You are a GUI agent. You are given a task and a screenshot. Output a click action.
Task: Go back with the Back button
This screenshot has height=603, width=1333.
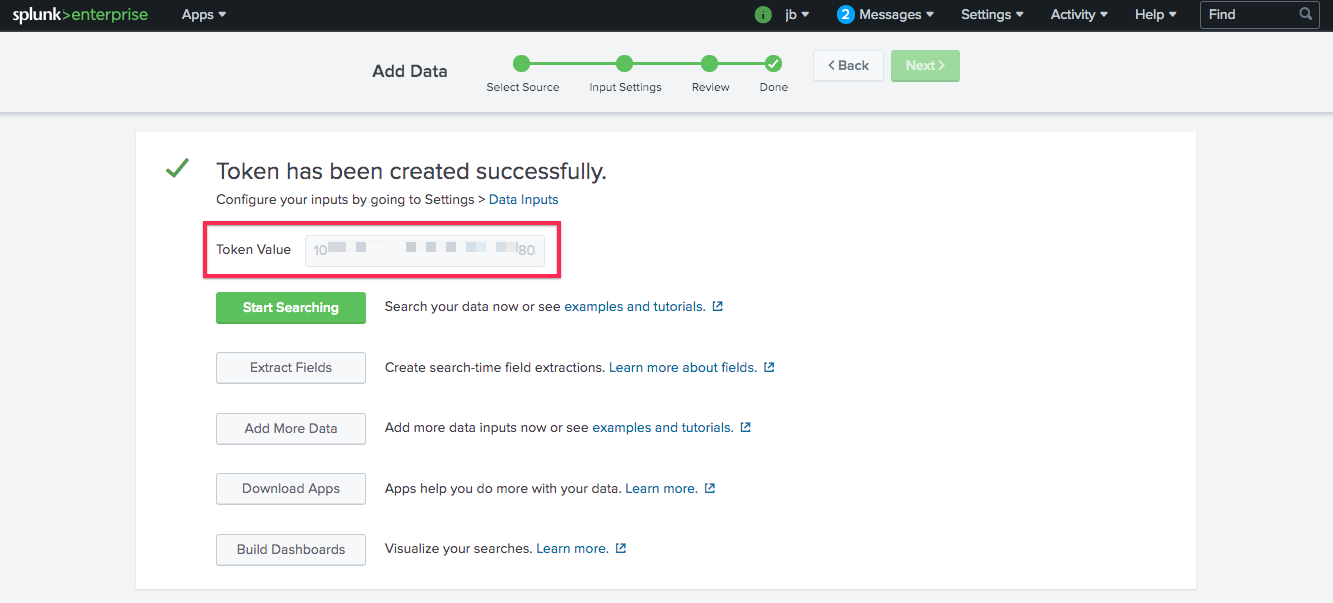848,66
